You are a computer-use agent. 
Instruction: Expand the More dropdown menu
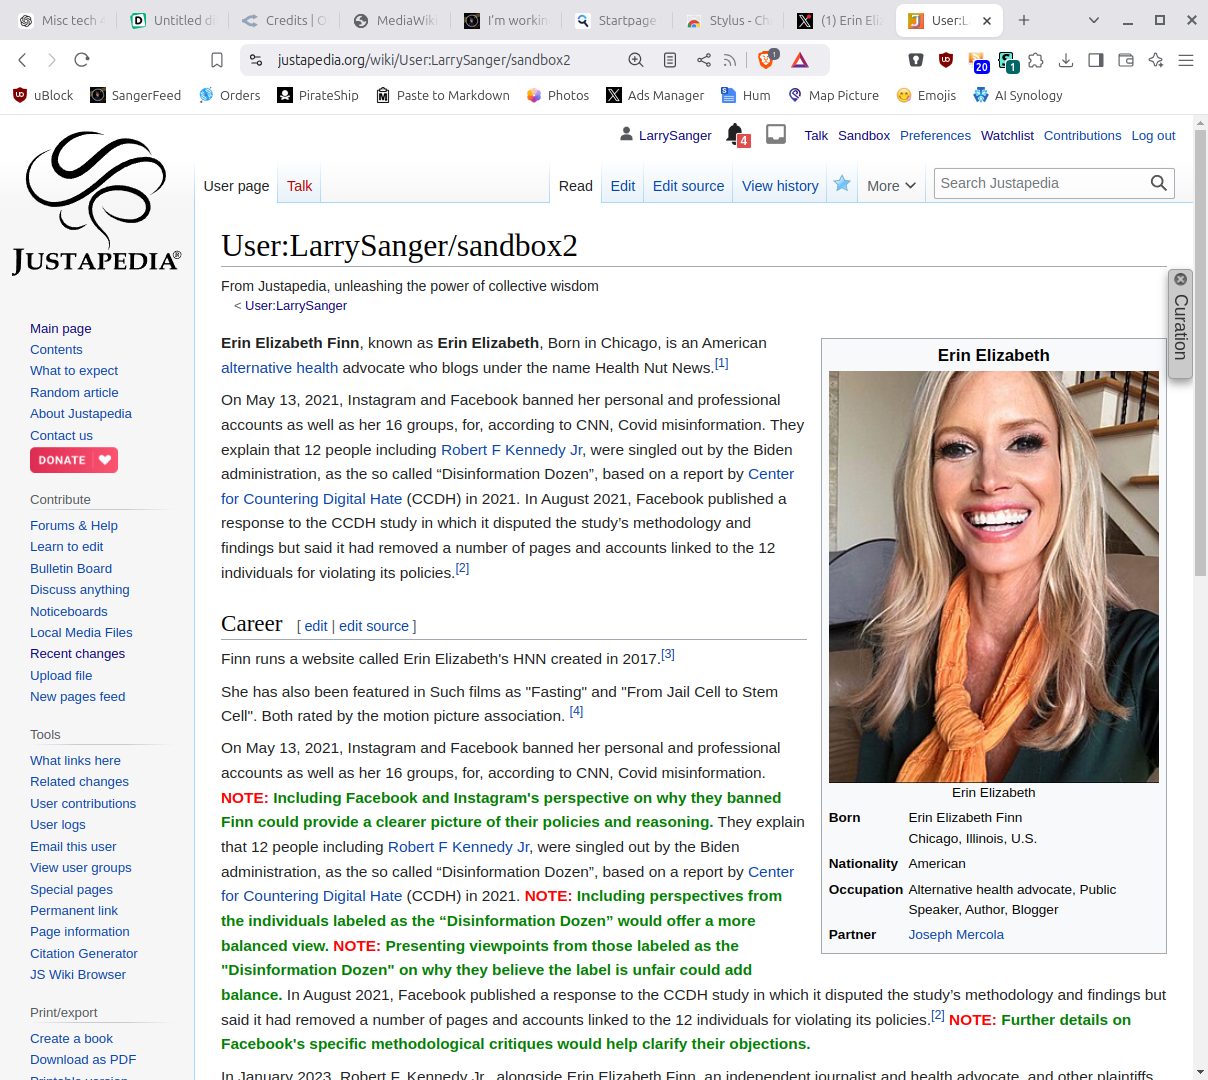pyautogui.click(x=890, y=186)
